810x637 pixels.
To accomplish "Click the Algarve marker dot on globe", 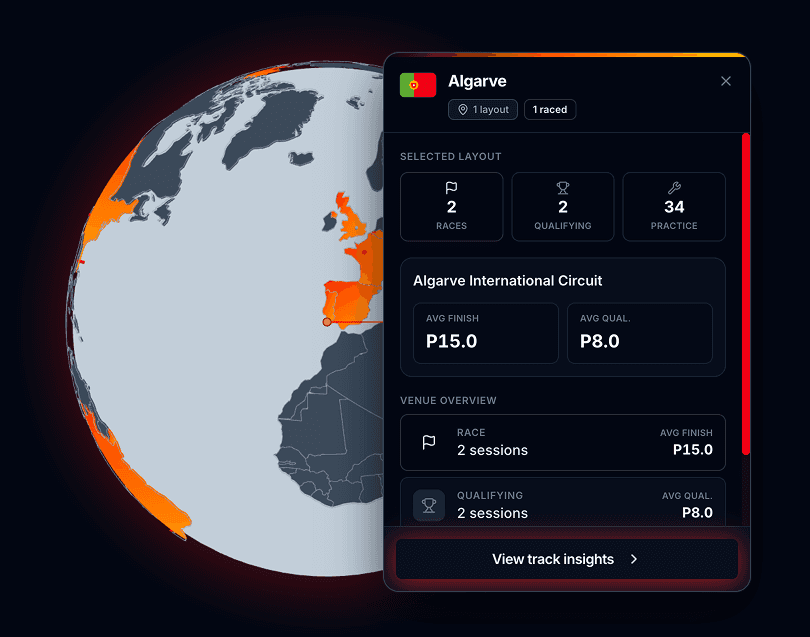I will [326, 322].
